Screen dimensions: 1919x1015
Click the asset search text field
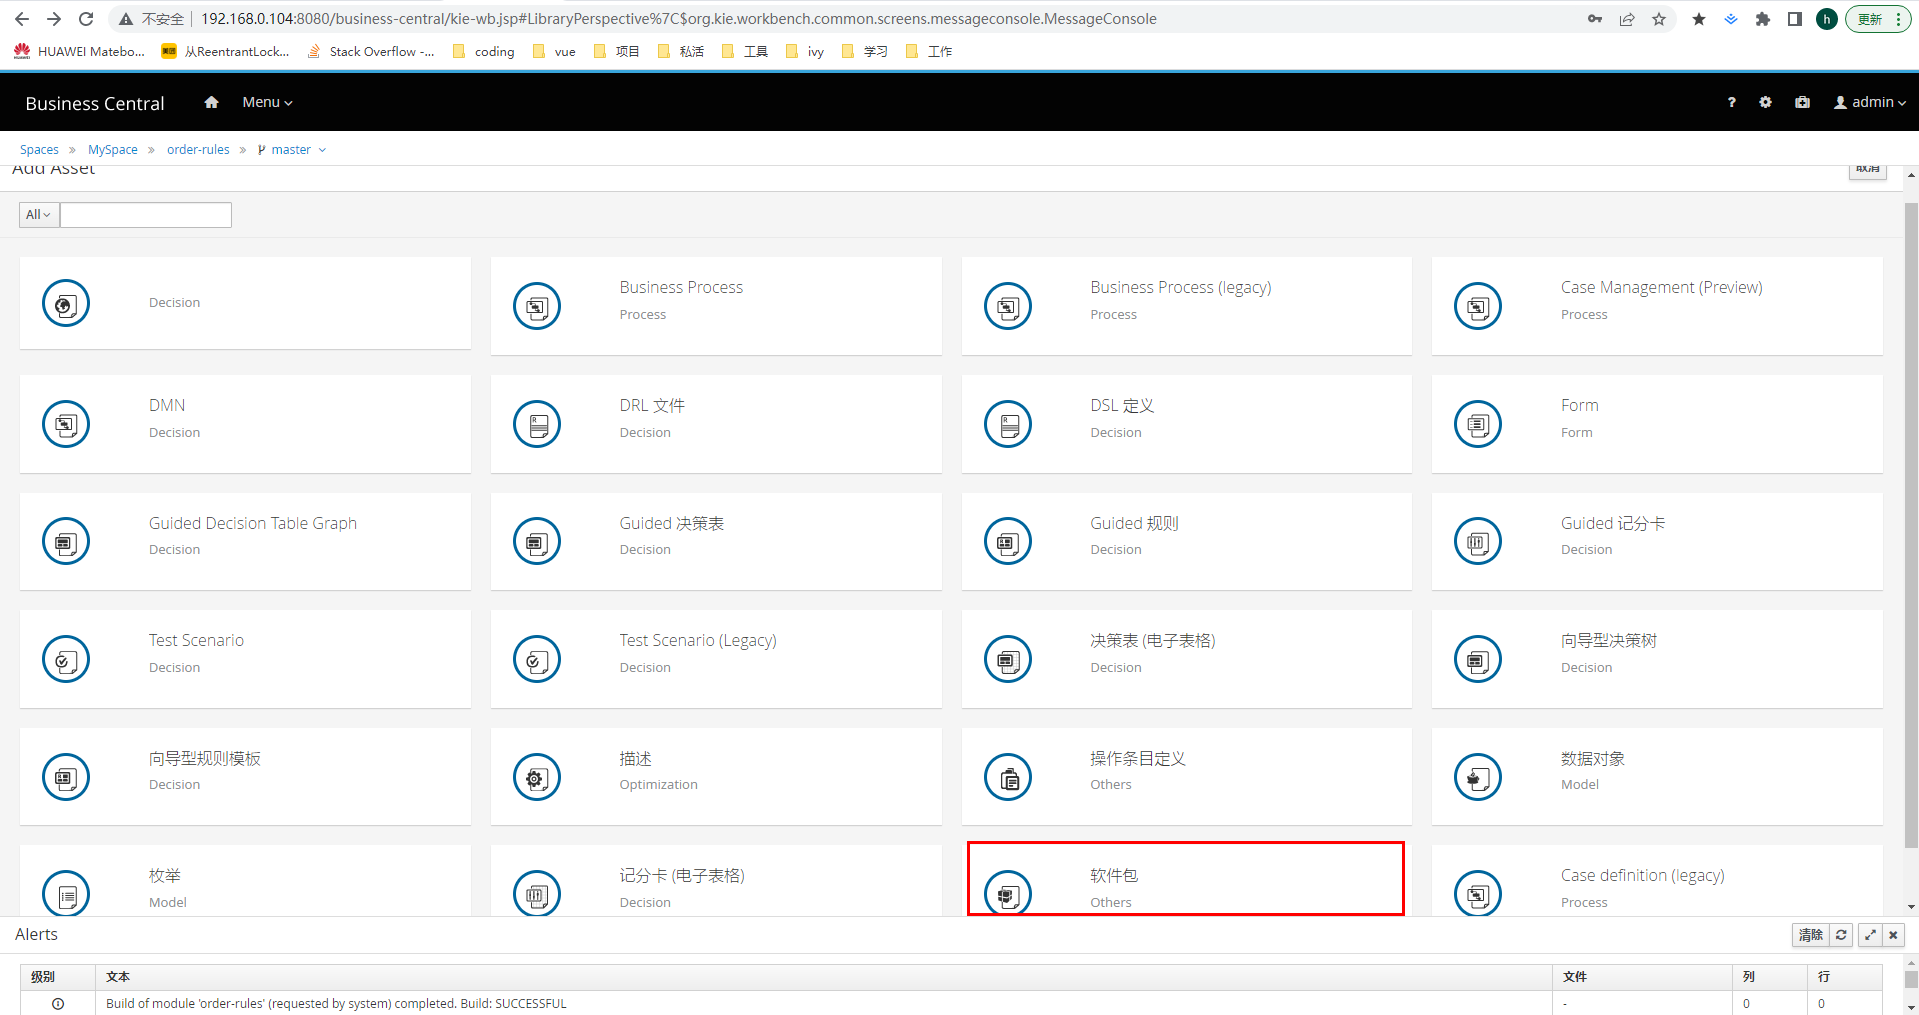(146, 215)
